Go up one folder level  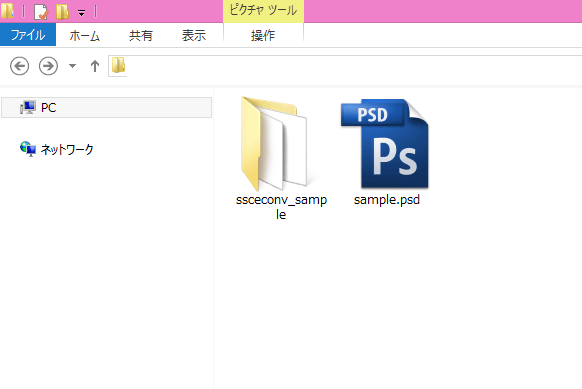pyautogui.click(x=95, y=66)
